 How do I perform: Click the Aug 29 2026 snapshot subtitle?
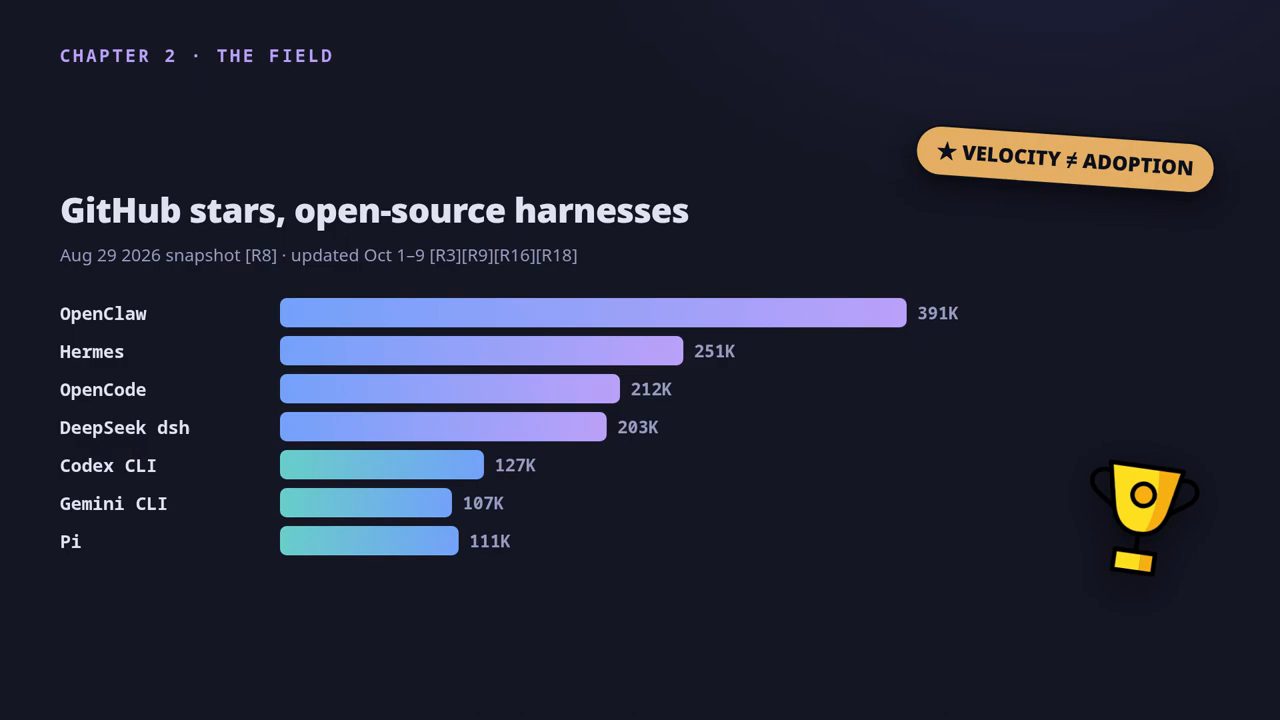coord(319,255)
